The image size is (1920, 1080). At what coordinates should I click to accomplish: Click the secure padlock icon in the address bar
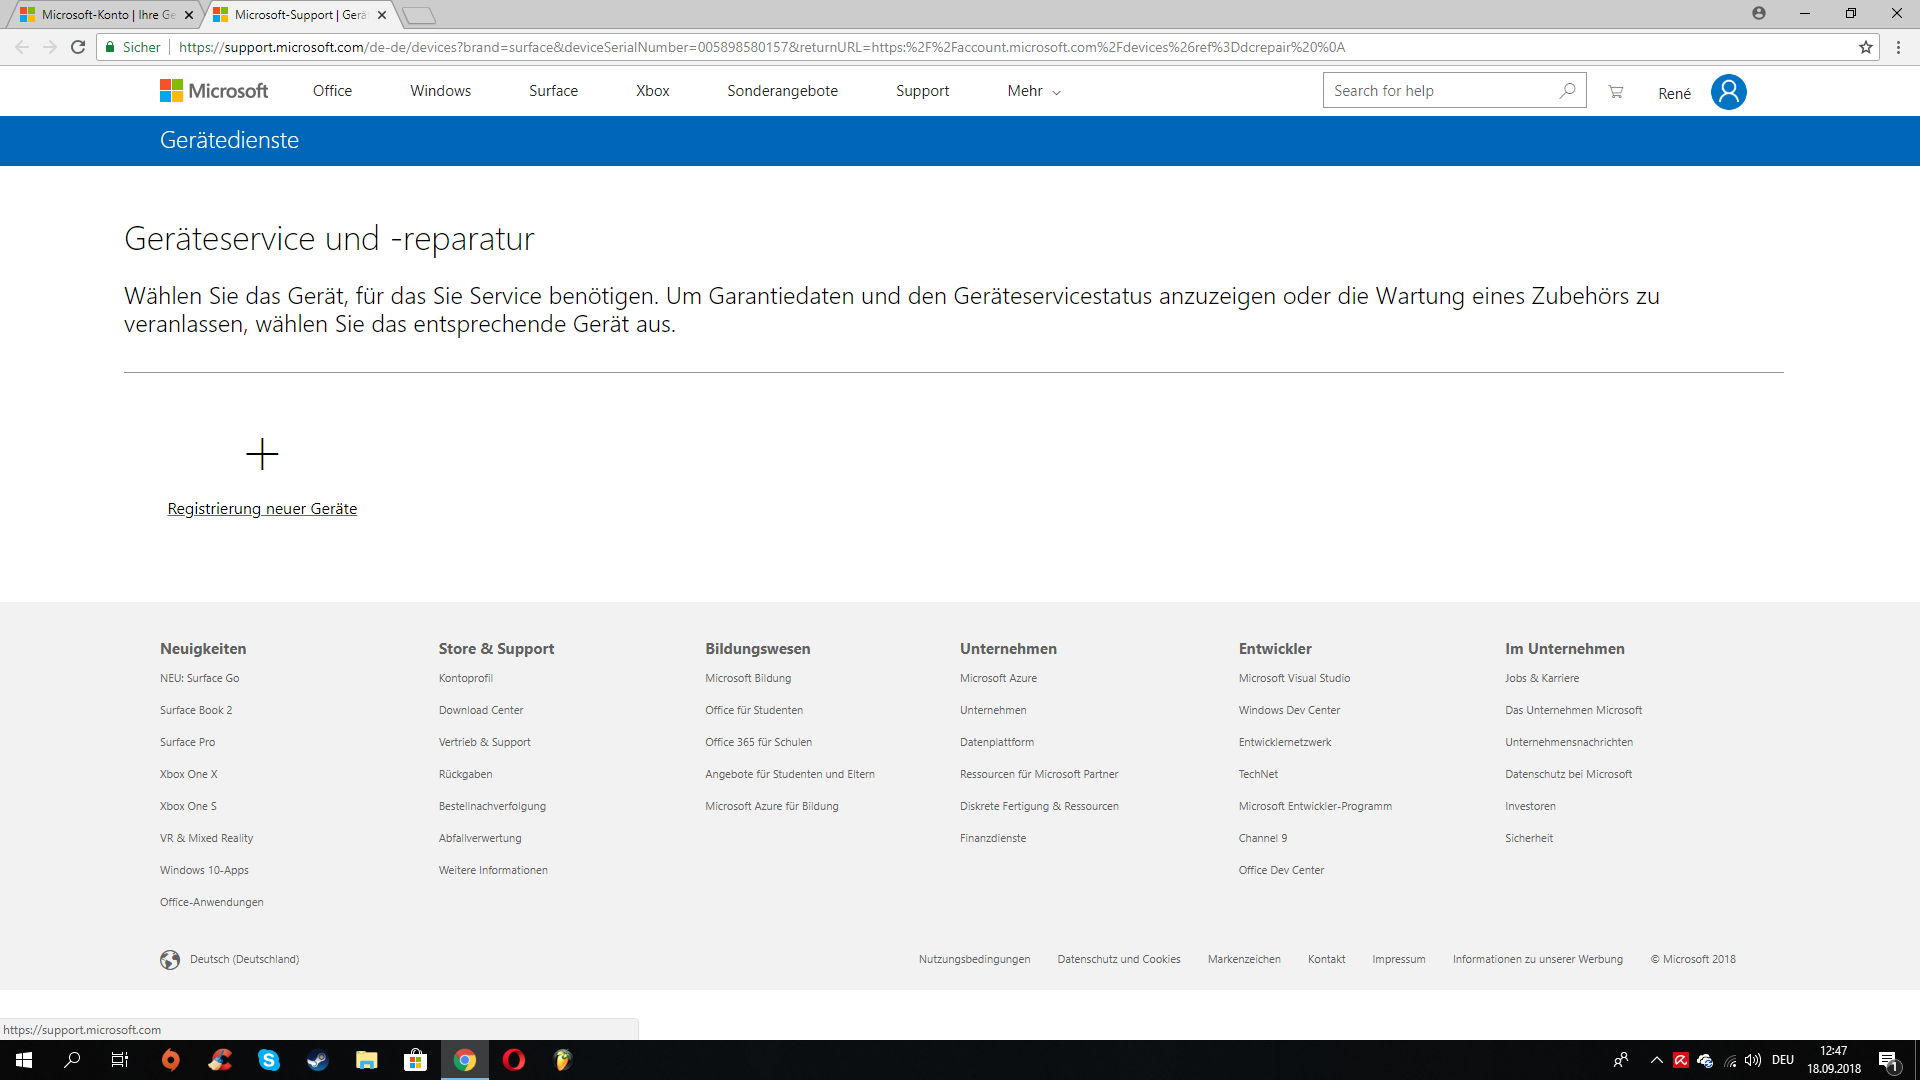[110, 47]
